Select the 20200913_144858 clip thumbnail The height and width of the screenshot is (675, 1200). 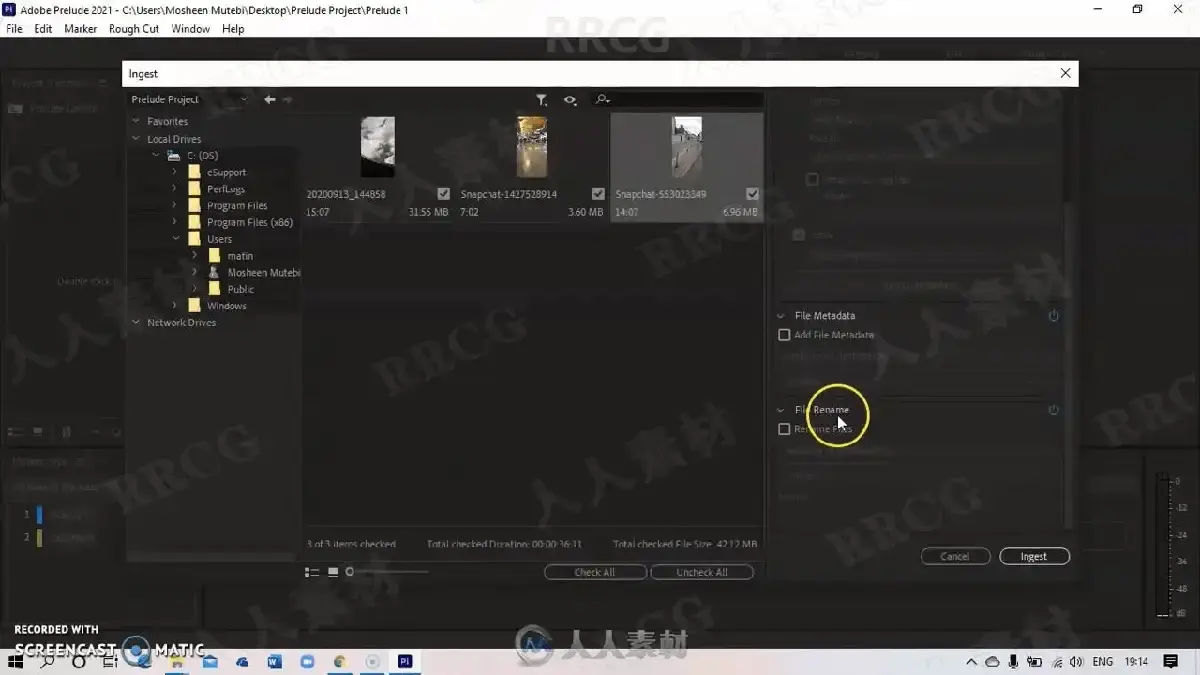coord(378,147)
